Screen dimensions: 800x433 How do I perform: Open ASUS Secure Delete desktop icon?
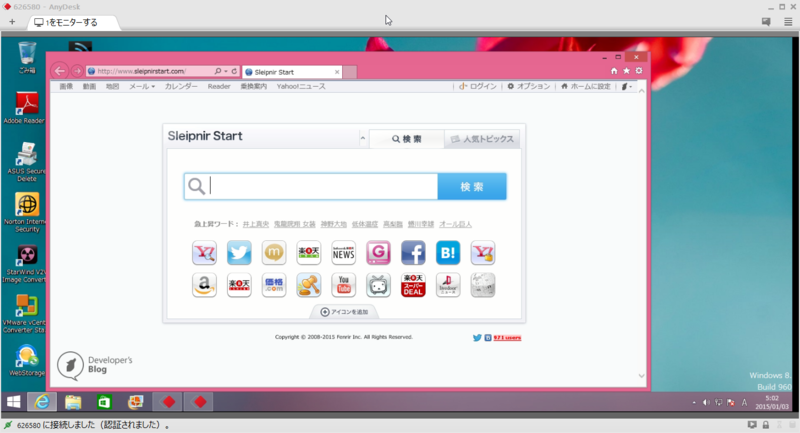(x=26, y=162)
